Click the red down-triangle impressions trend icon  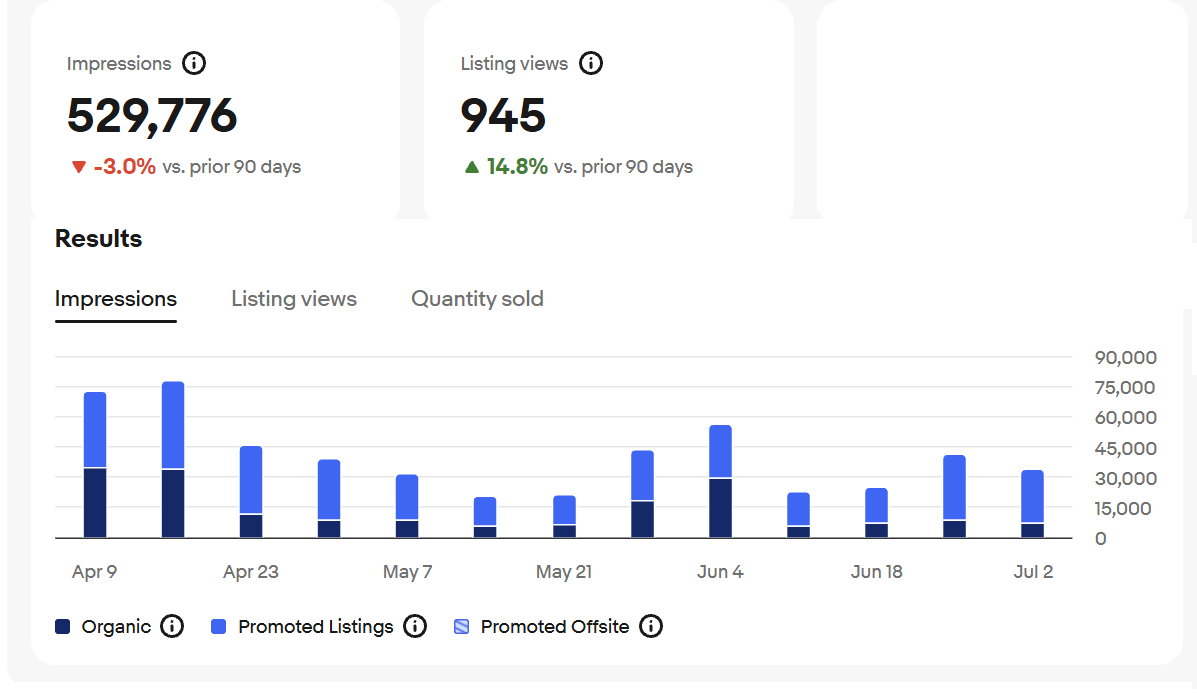[x=79, y=167]
